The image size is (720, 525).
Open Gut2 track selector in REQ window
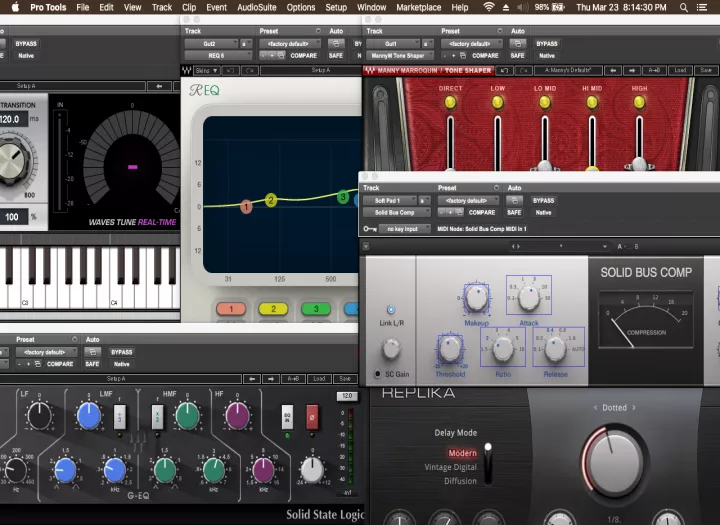[x=211, y=44]
